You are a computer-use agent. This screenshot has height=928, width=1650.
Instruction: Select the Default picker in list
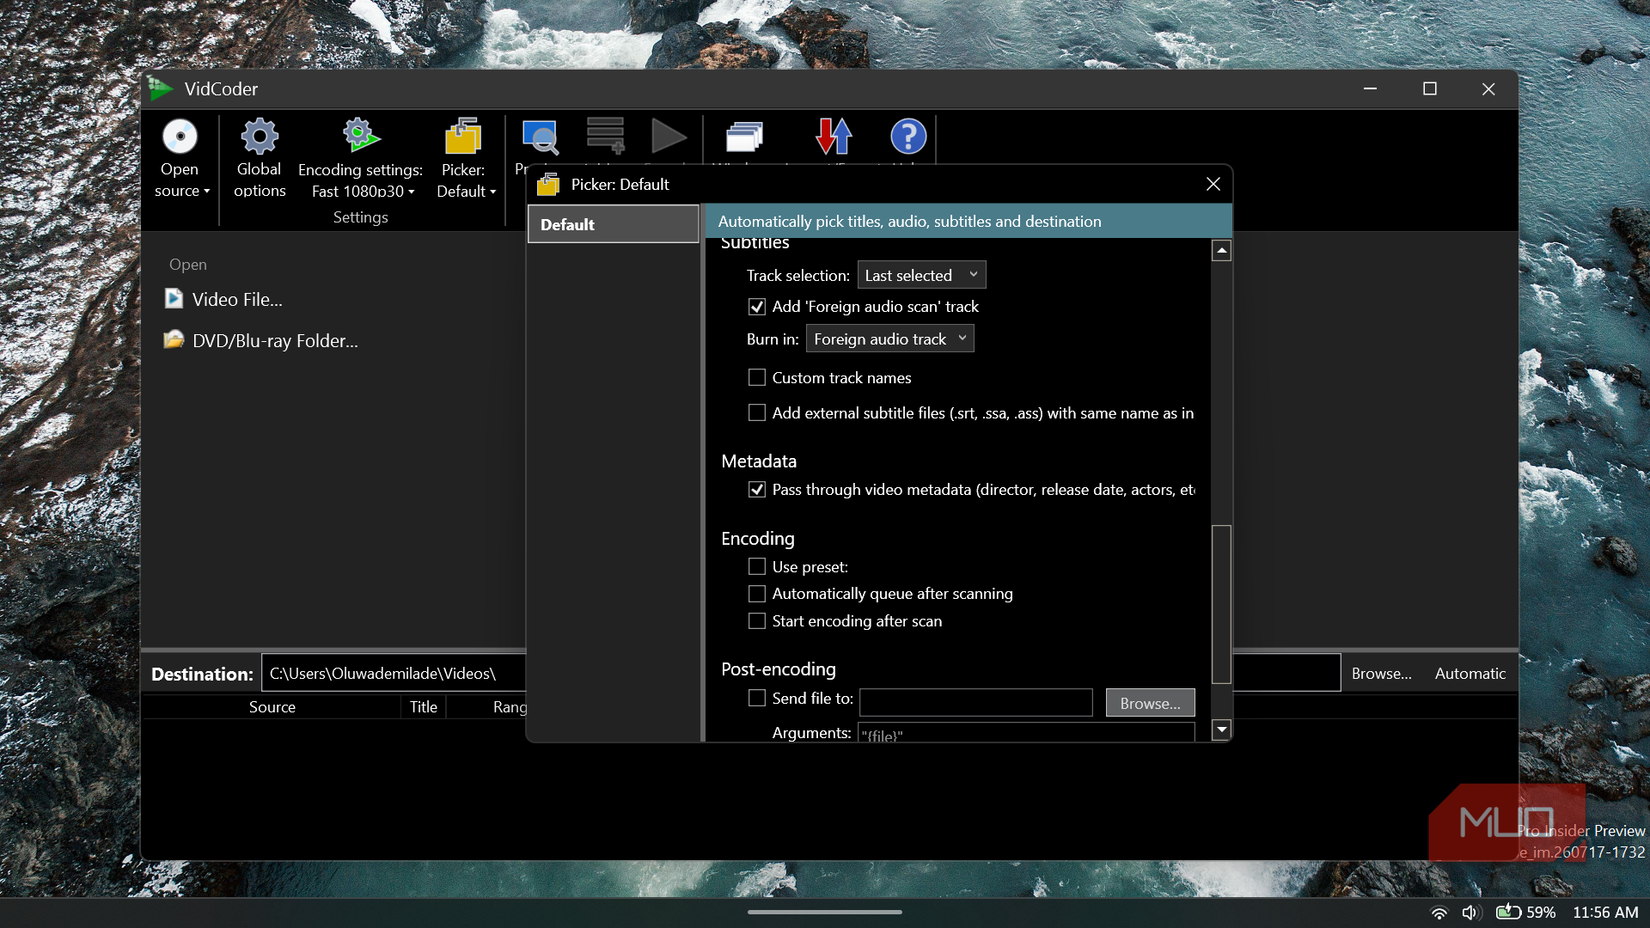pyautogui.click(x=613, y=224)
